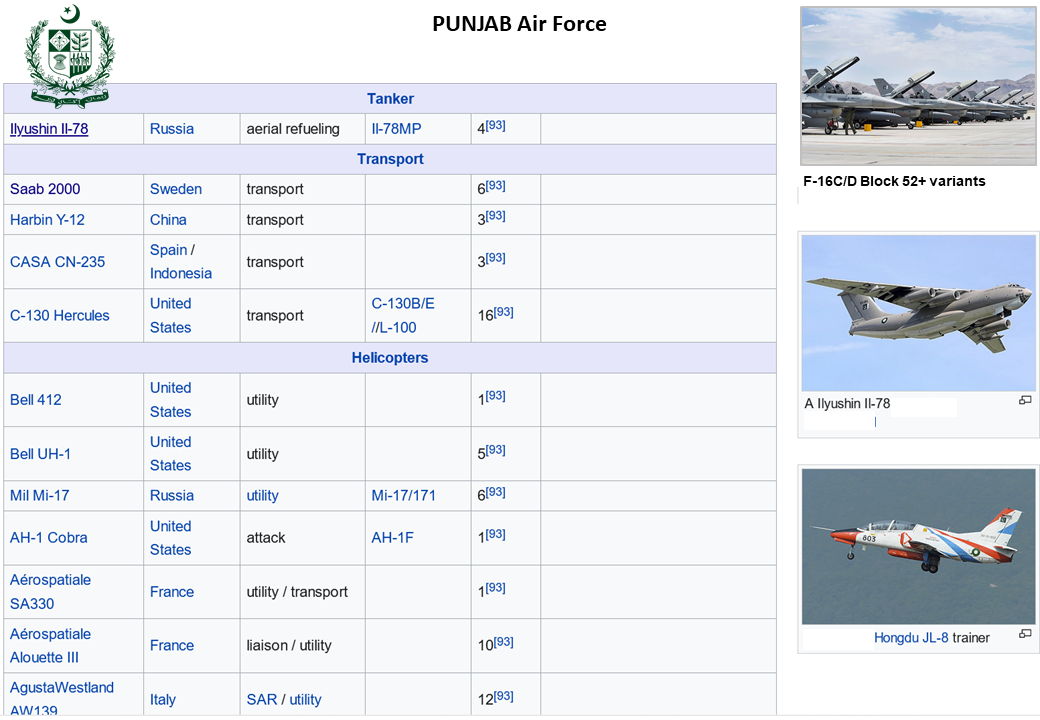This screenshot has width=1040, height=720.
Task: Click the [93] reference in the Ilyushin Il-78 row
Action: point(495,125)
